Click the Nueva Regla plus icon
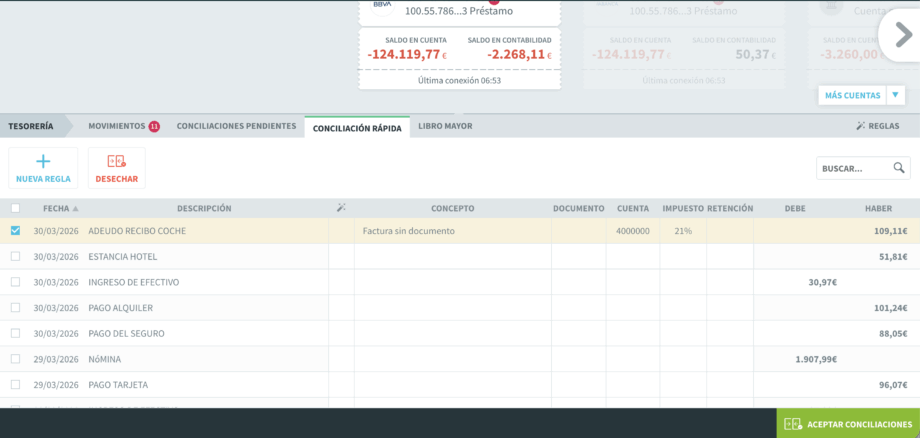This screenshot has height=438, width=920. point(43,161)
